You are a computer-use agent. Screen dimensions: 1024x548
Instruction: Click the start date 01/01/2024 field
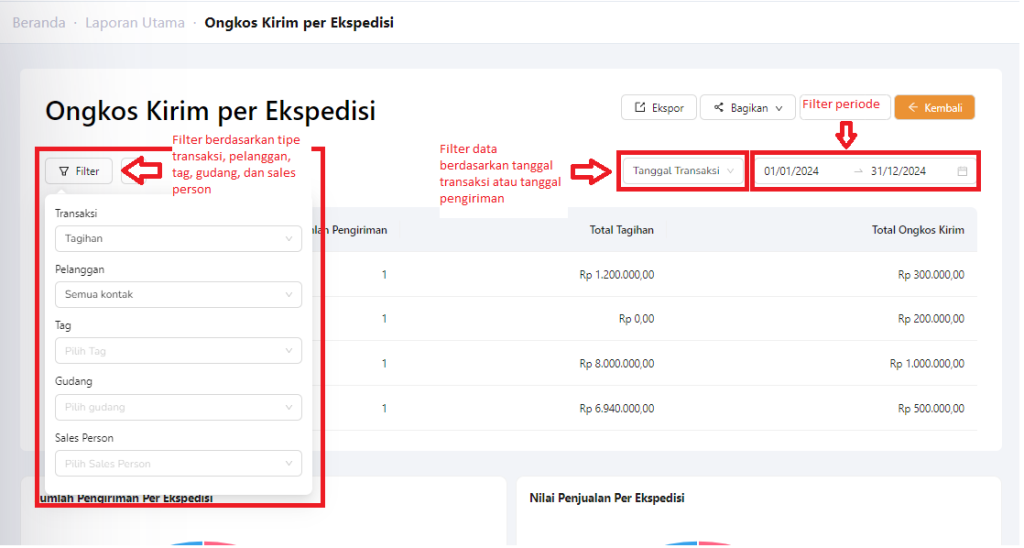(x=793, y=172)
